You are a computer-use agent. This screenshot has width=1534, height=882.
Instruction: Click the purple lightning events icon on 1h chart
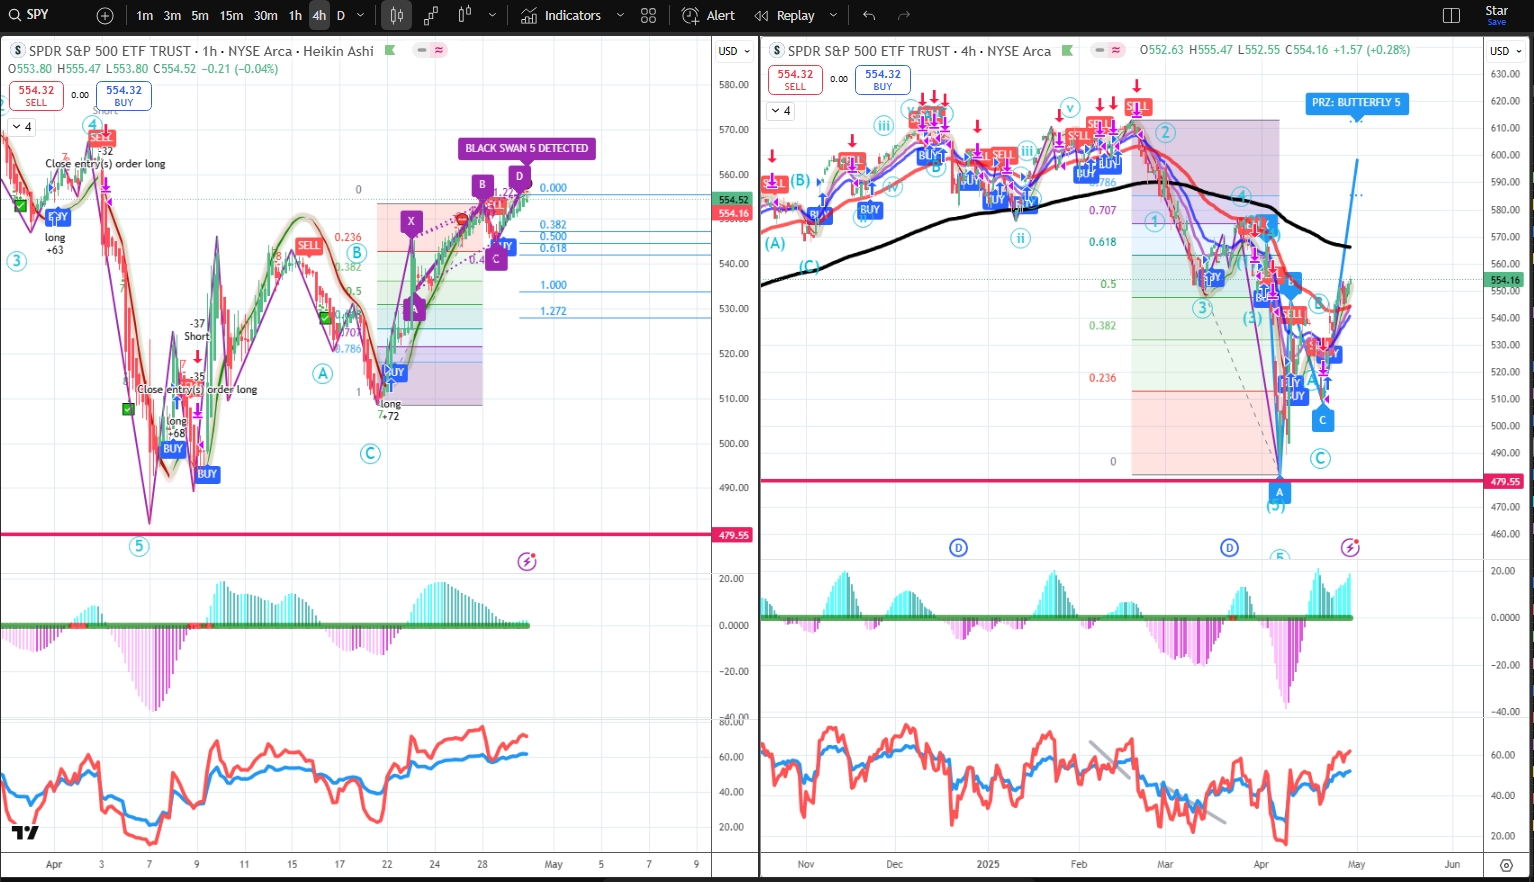527,561
